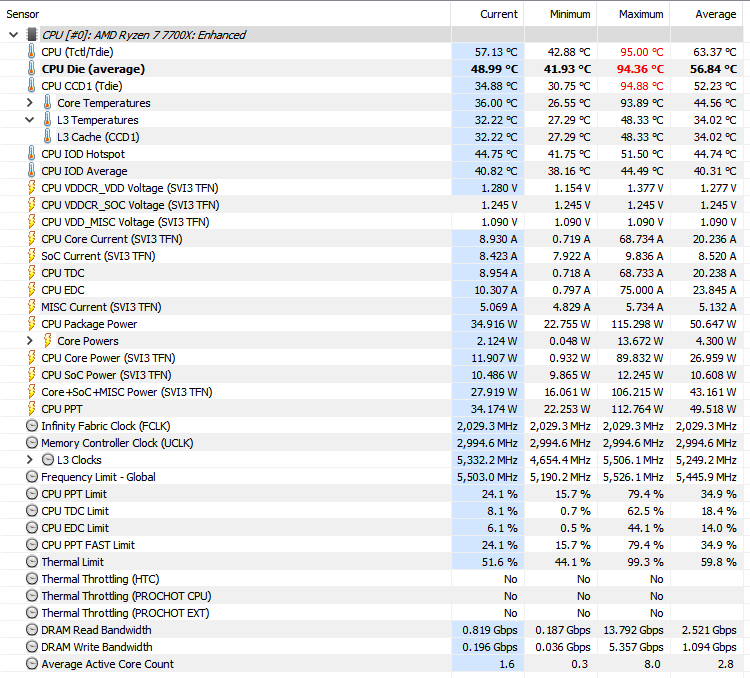Click thermometer icon for CPU (Tctl/Tdie)
Image resolution: width=750 pixels, height=678 pixels.
point(32,52)
